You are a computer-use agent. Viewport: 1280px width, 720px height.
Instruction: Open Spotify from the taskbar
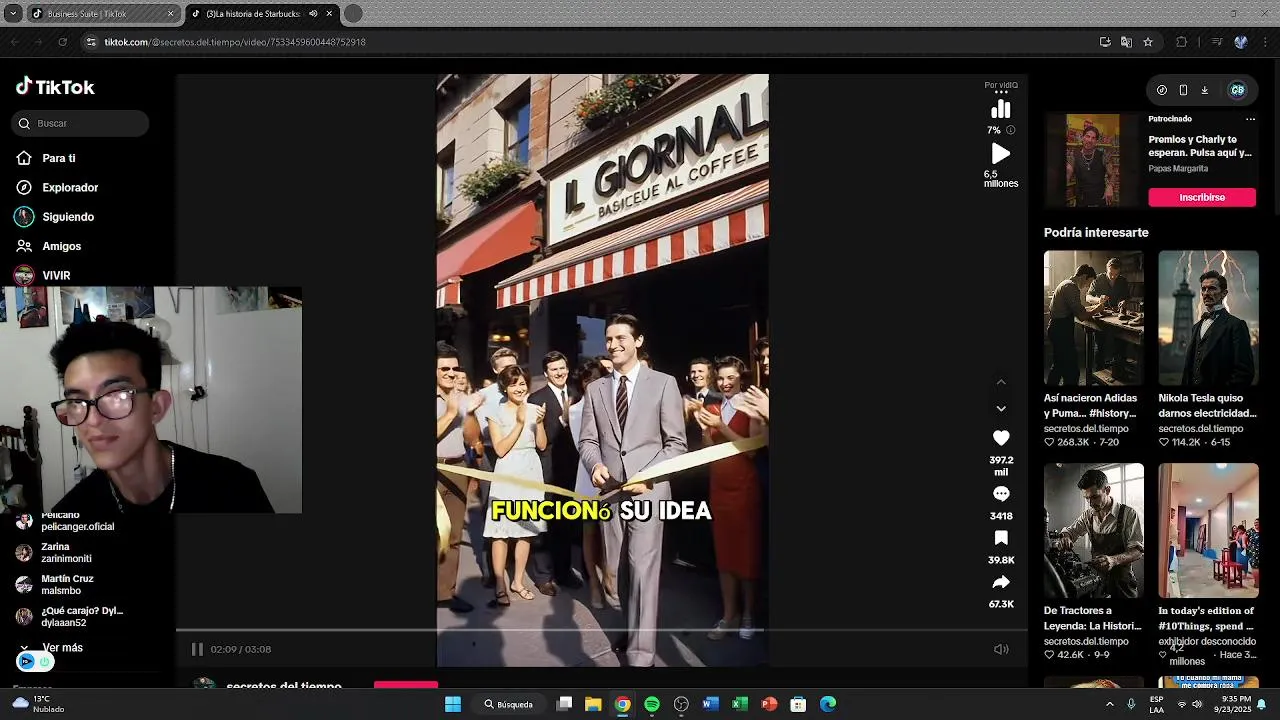652,704
